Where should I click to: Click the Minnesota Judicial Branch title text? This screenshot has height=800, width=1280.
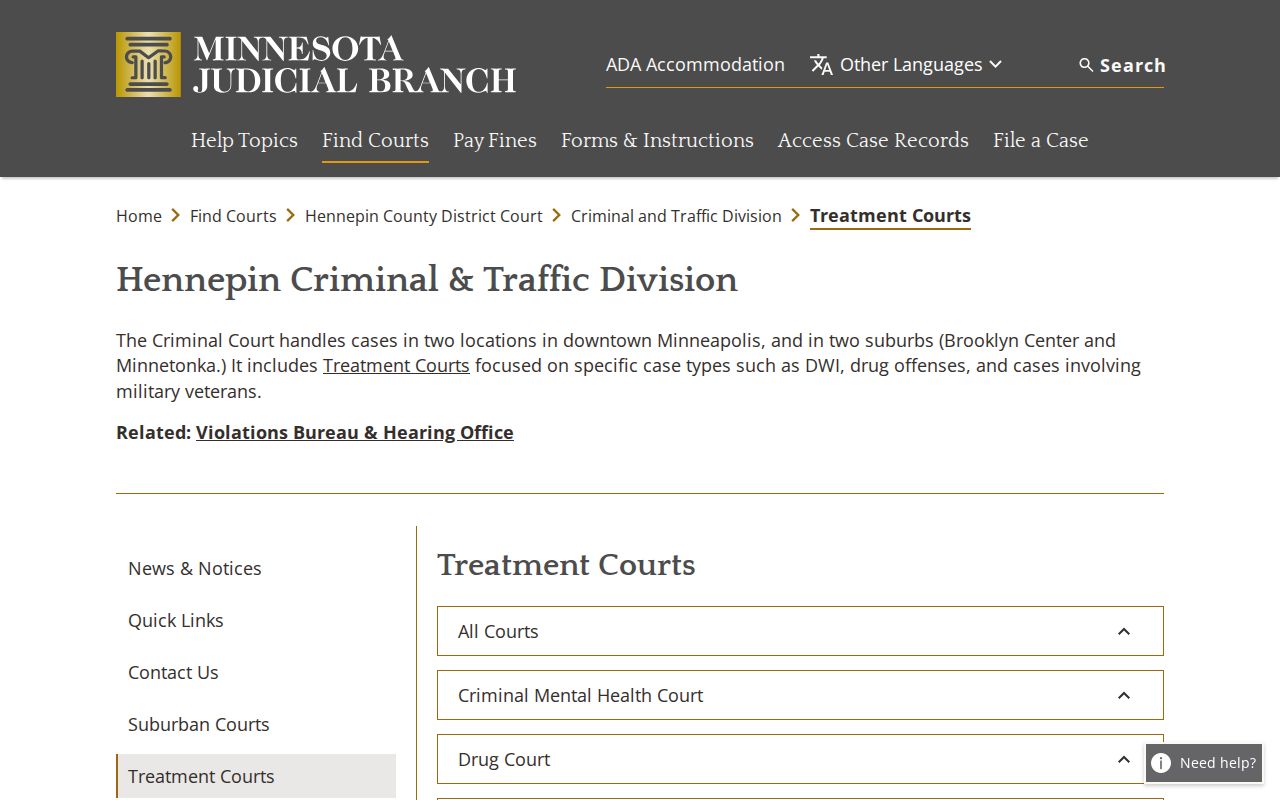click(x=355, y=65)
